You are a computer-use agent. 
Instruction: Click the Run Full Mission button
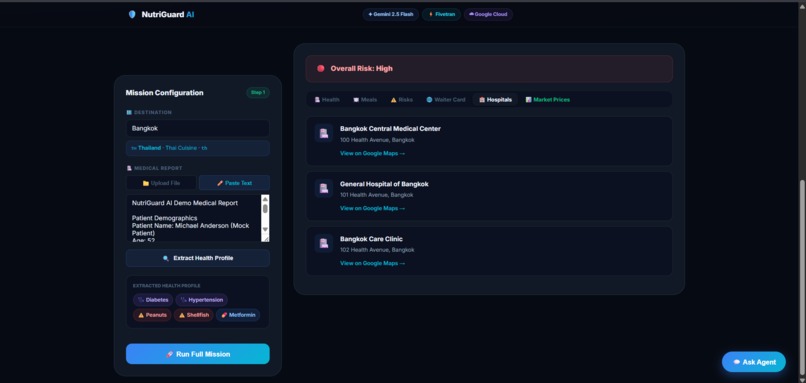198,354
